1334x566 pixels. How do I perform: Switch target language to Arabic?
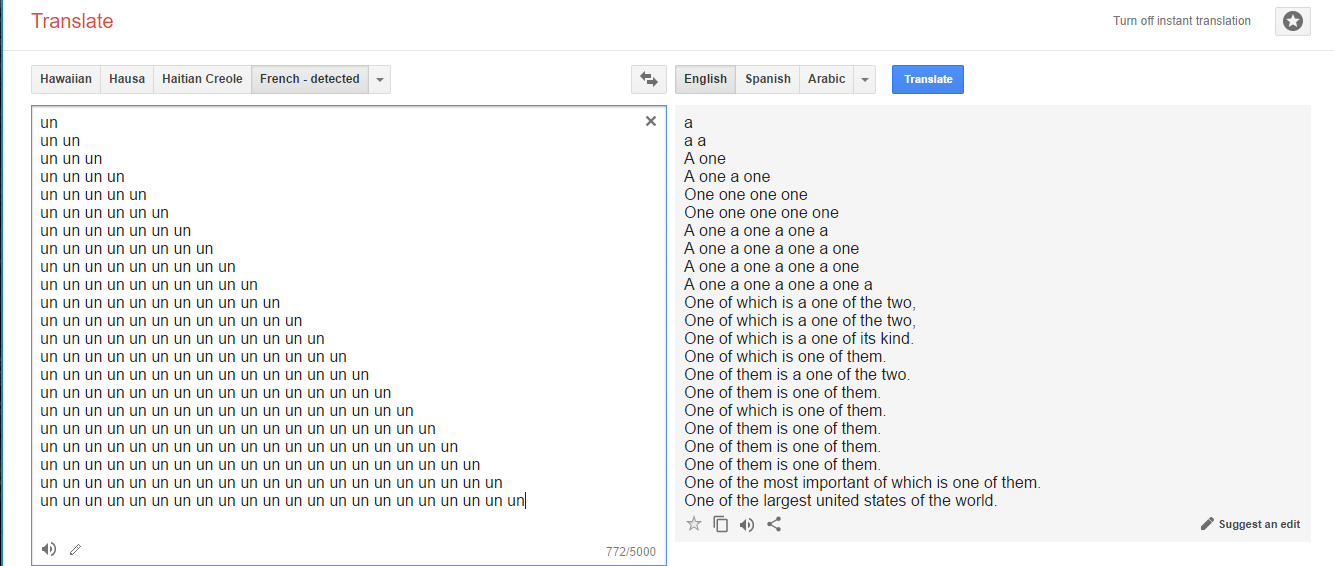tap(827, 79)
